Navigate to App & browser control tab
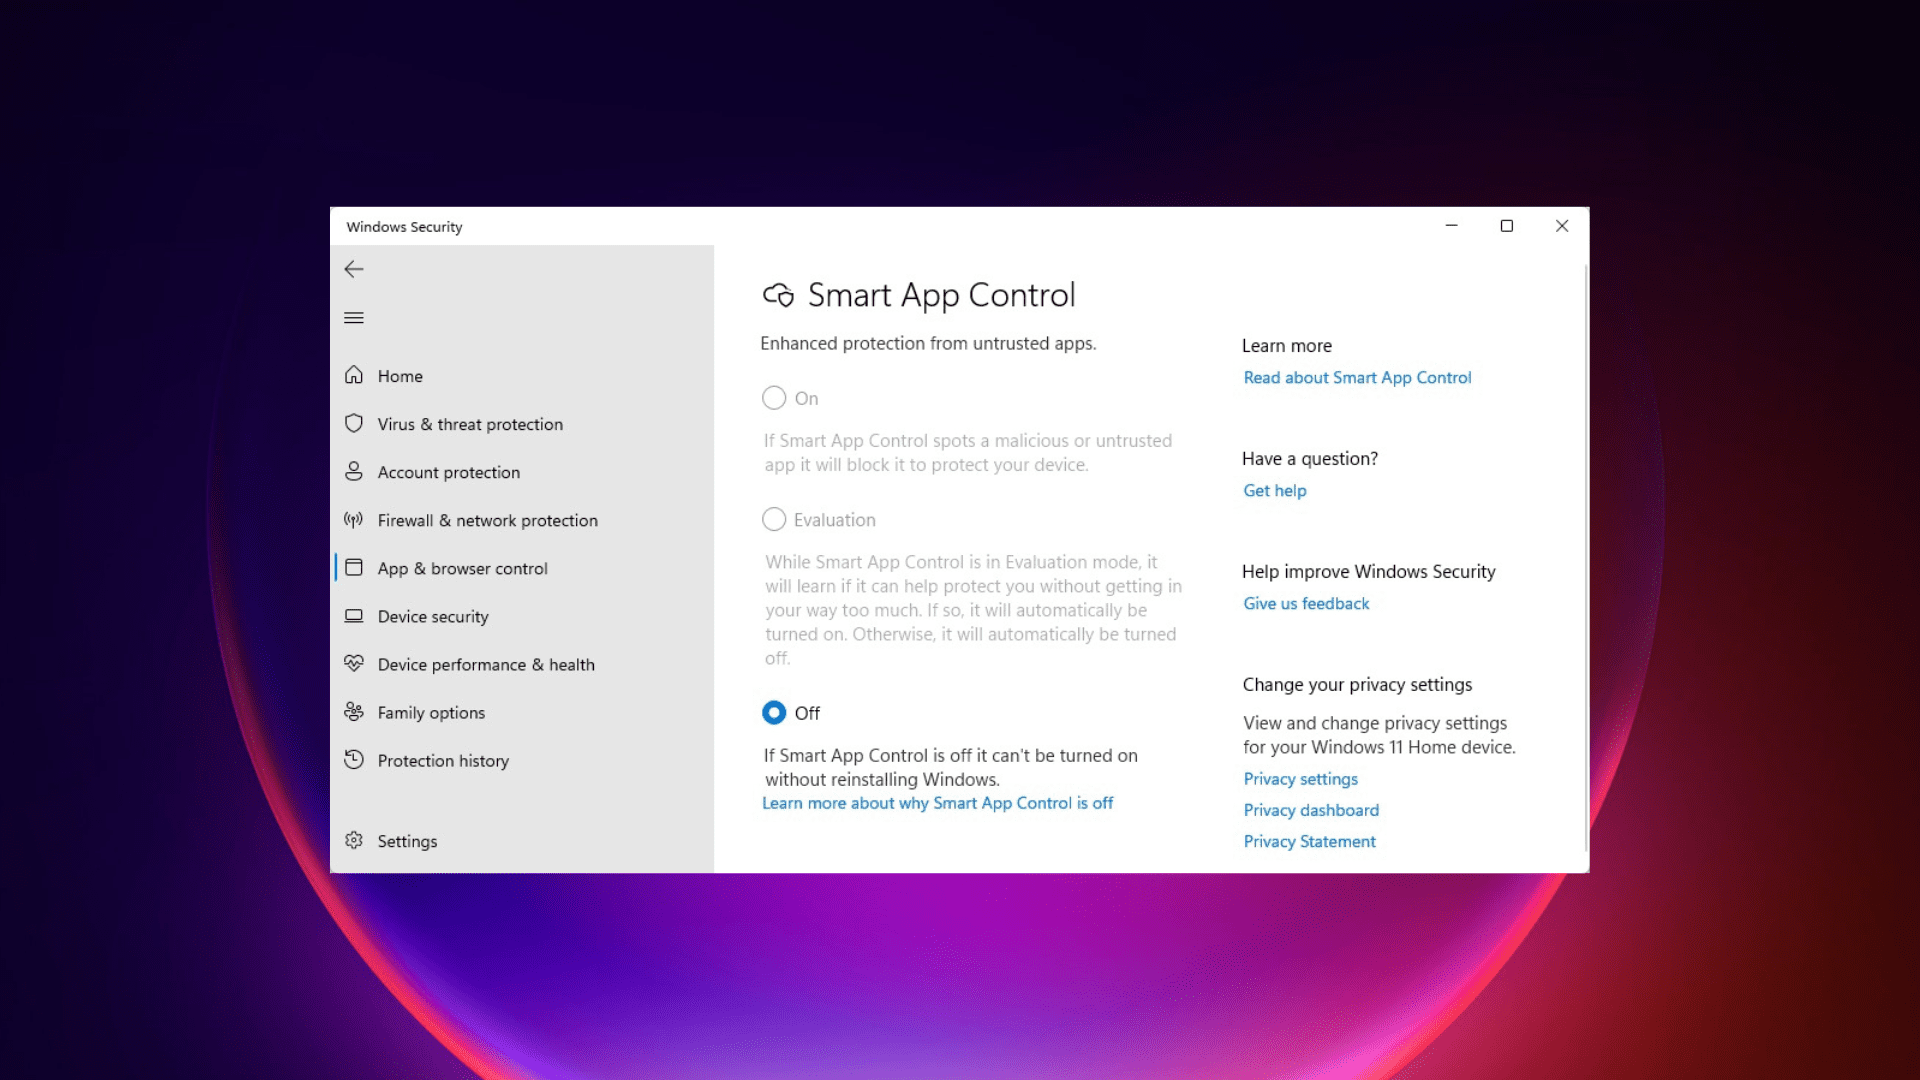Viewport: 1920px width, 1080px height. click(462, 567)
